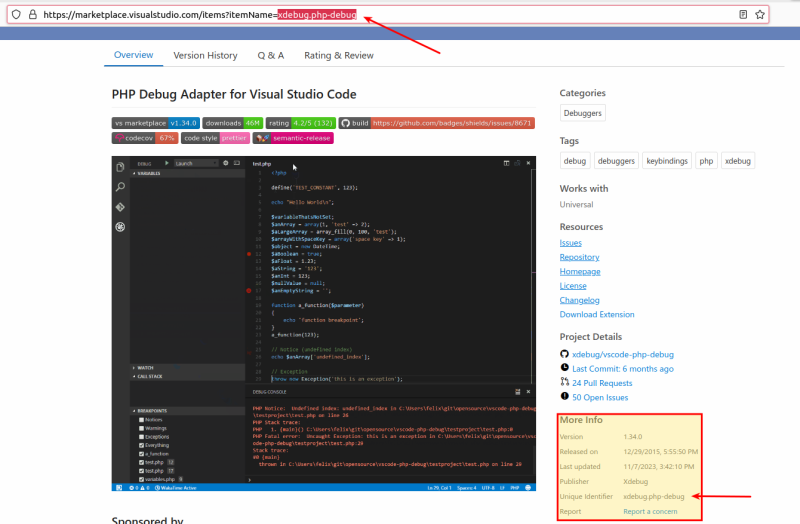Open the Q & A tab
The image size is (800, 524).
pos(271,55)
